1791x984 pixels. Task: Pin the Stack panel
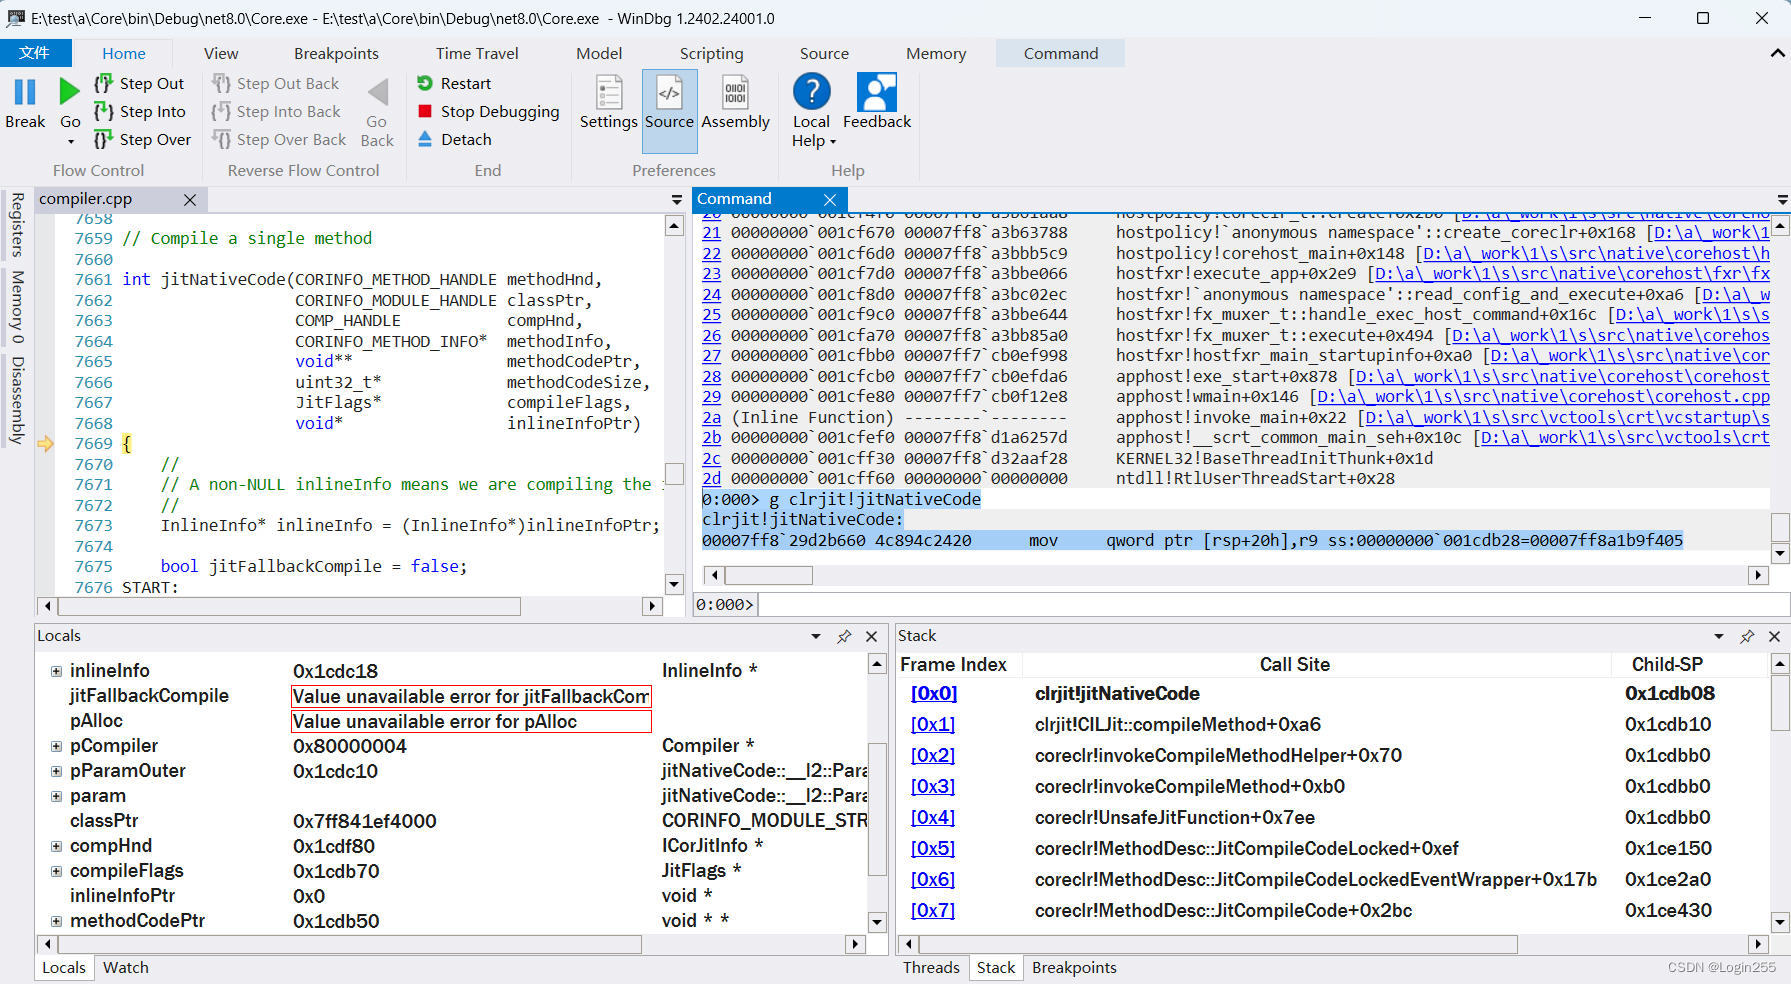coord(1747,636)
